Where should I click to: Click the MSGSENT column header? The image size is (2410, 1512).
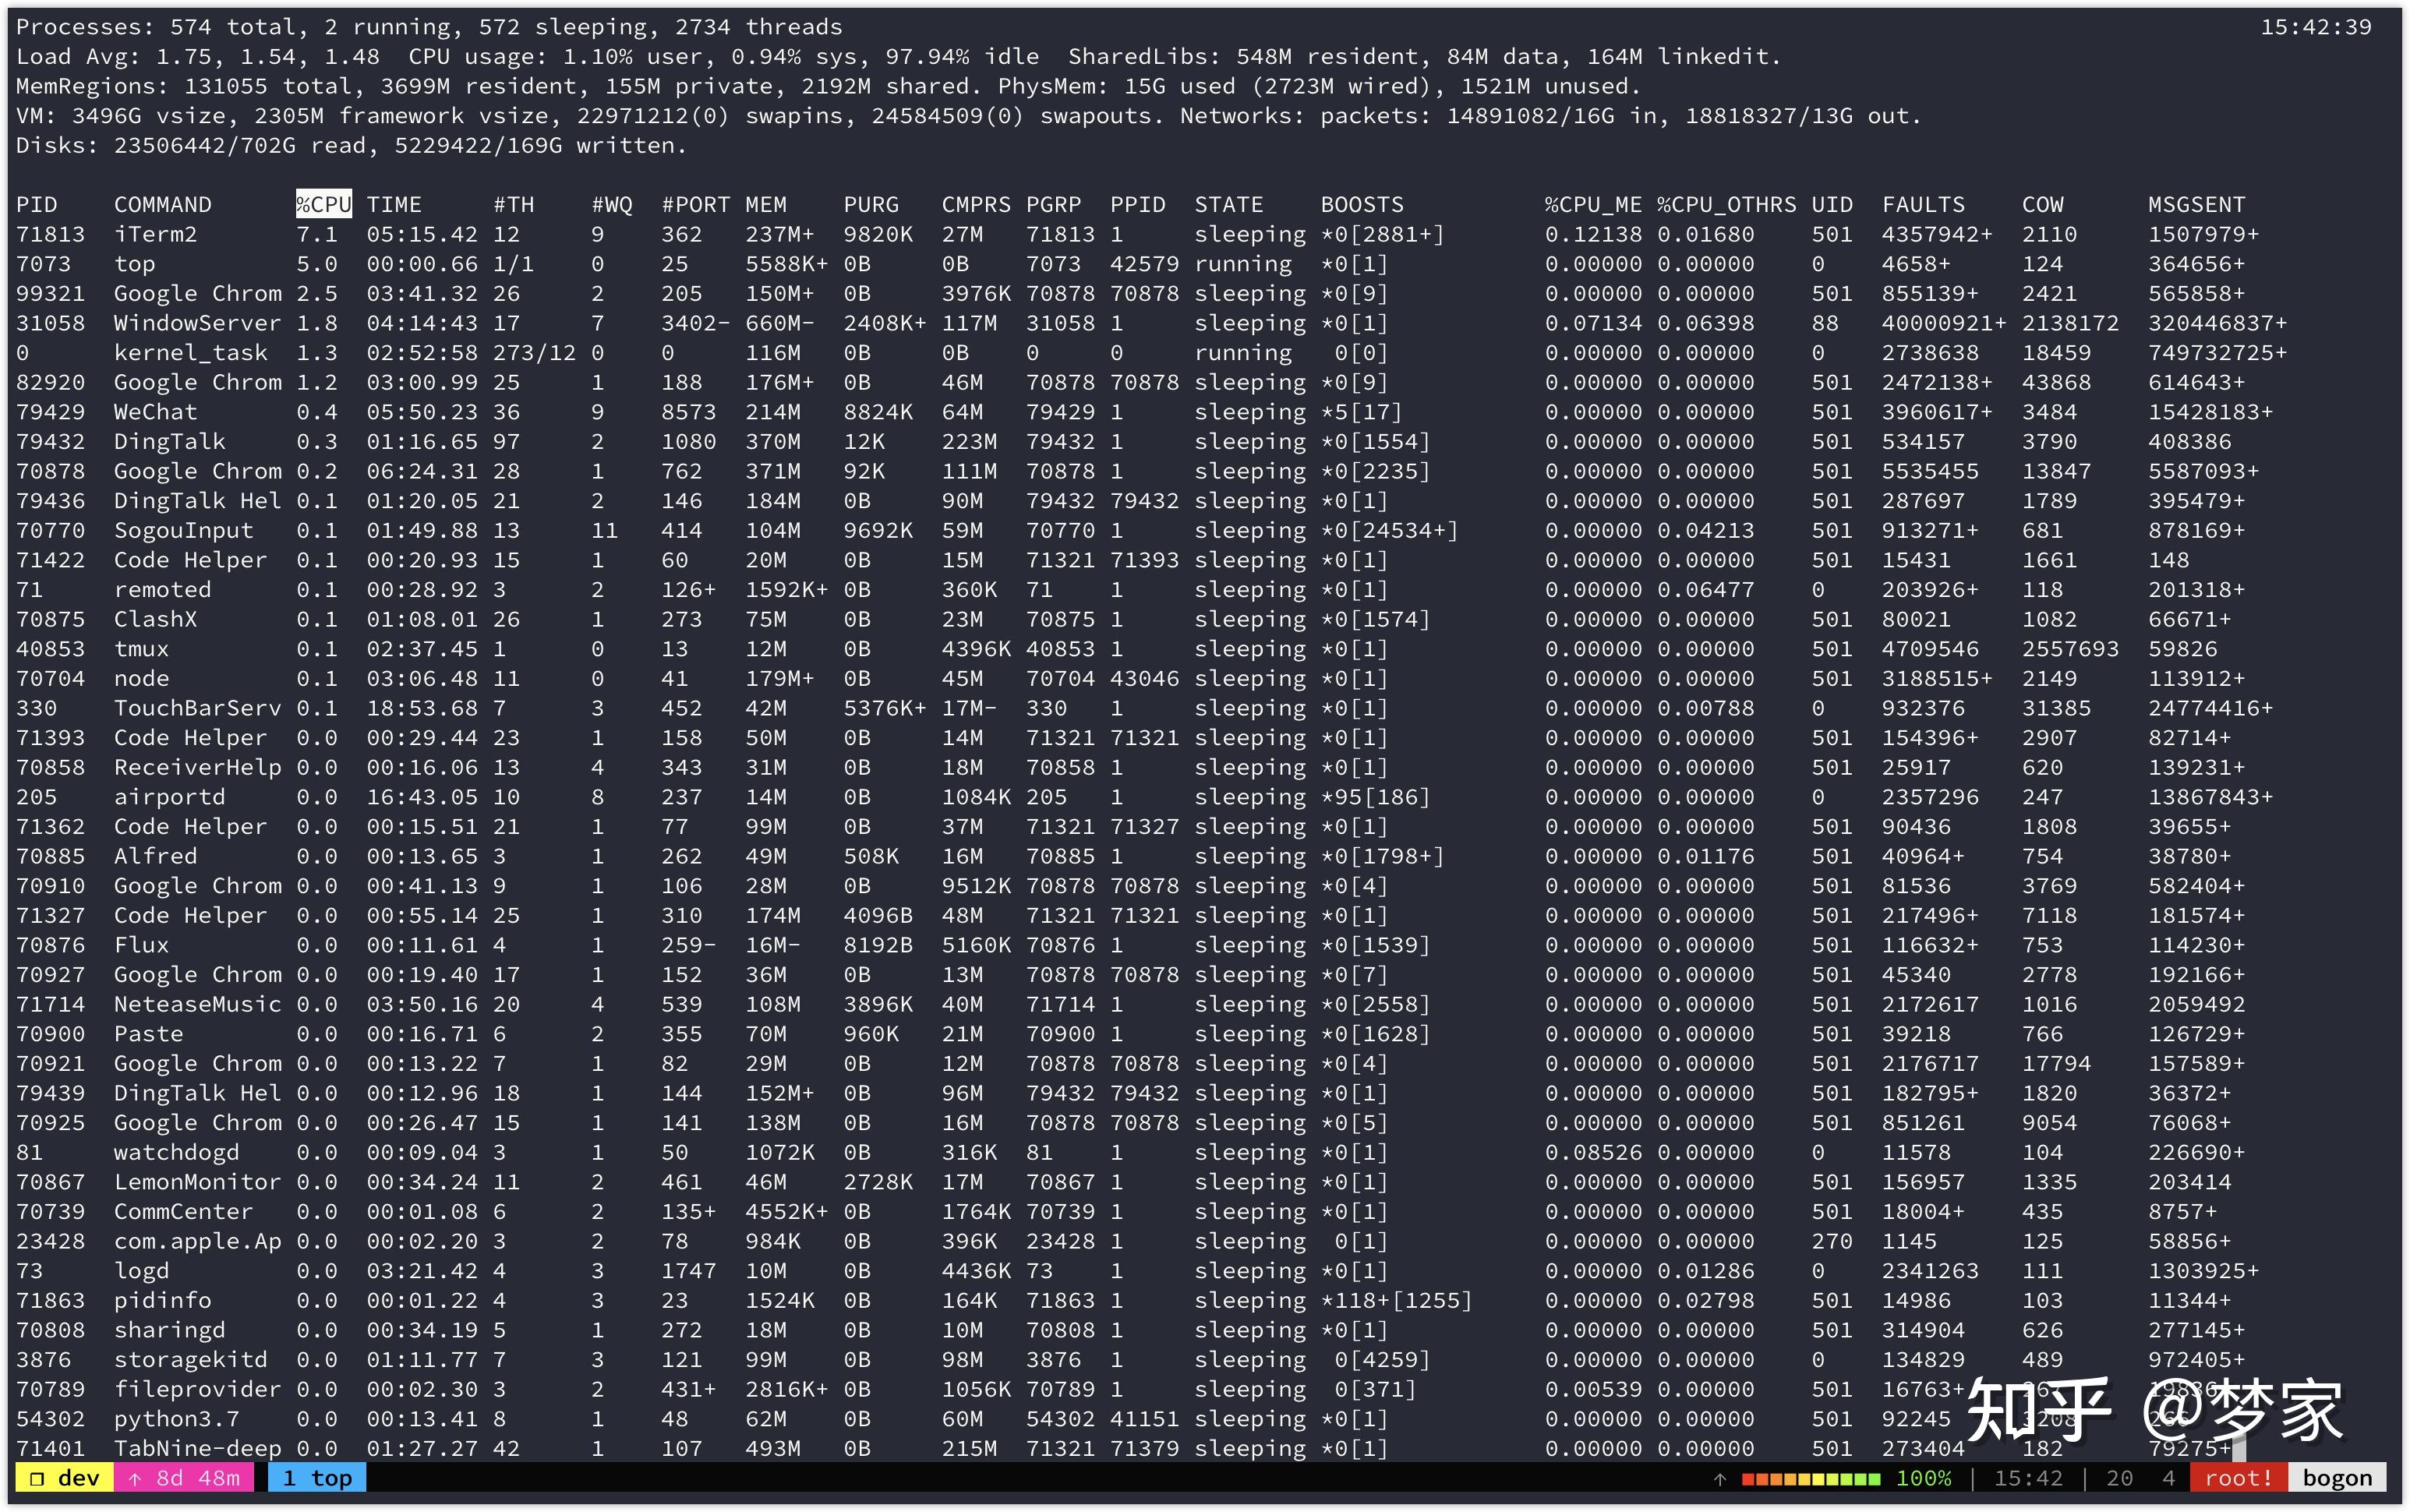coord(2196,205)
